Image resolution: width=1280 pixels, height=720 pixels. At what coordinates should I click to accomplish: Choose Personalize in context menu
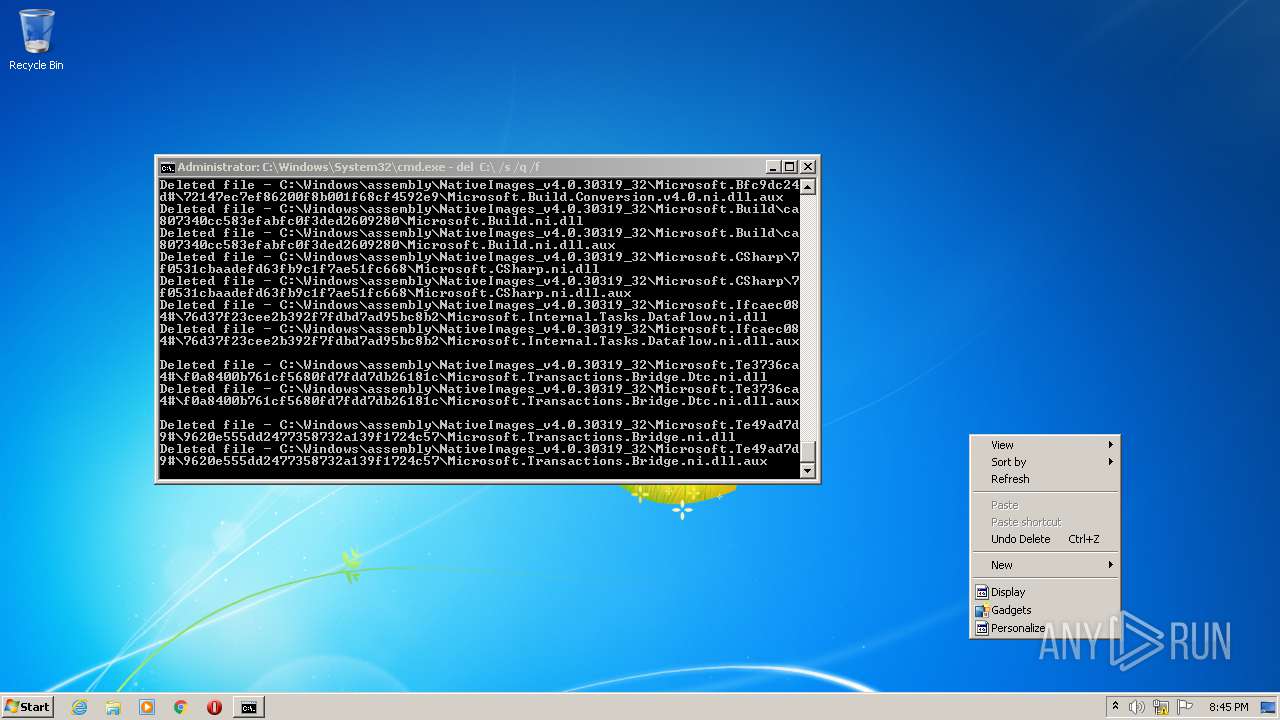pos(1045,628)
